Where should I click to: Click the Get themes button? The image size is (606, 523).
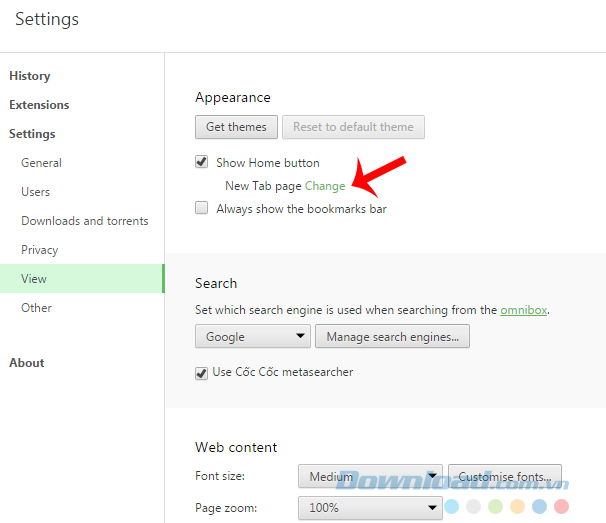pos(236,127)
